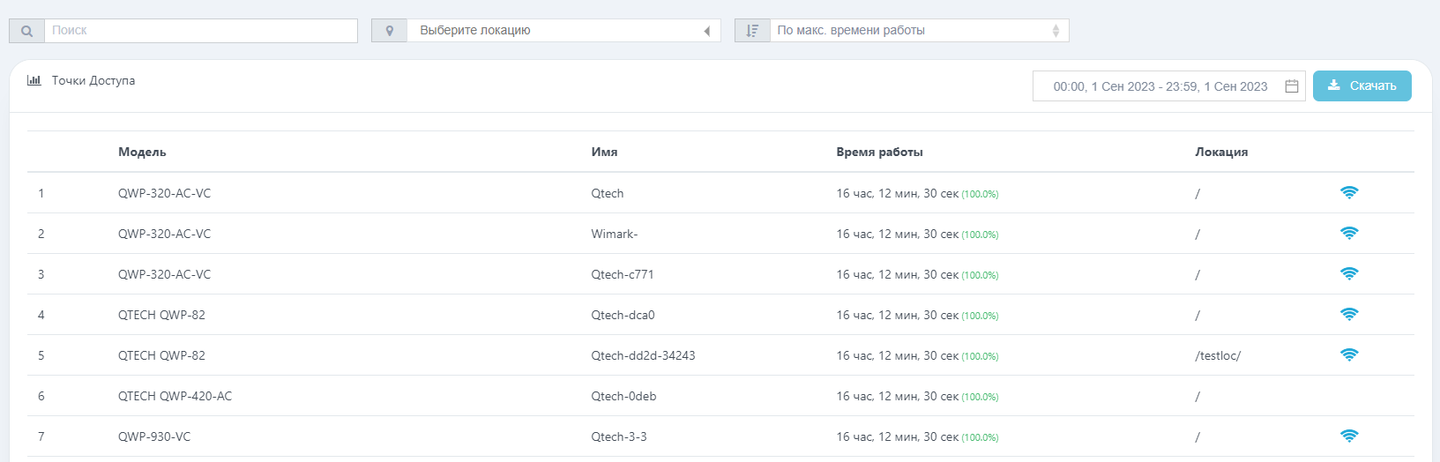
Task: Click the Модель column header
Action: point(142,152)
